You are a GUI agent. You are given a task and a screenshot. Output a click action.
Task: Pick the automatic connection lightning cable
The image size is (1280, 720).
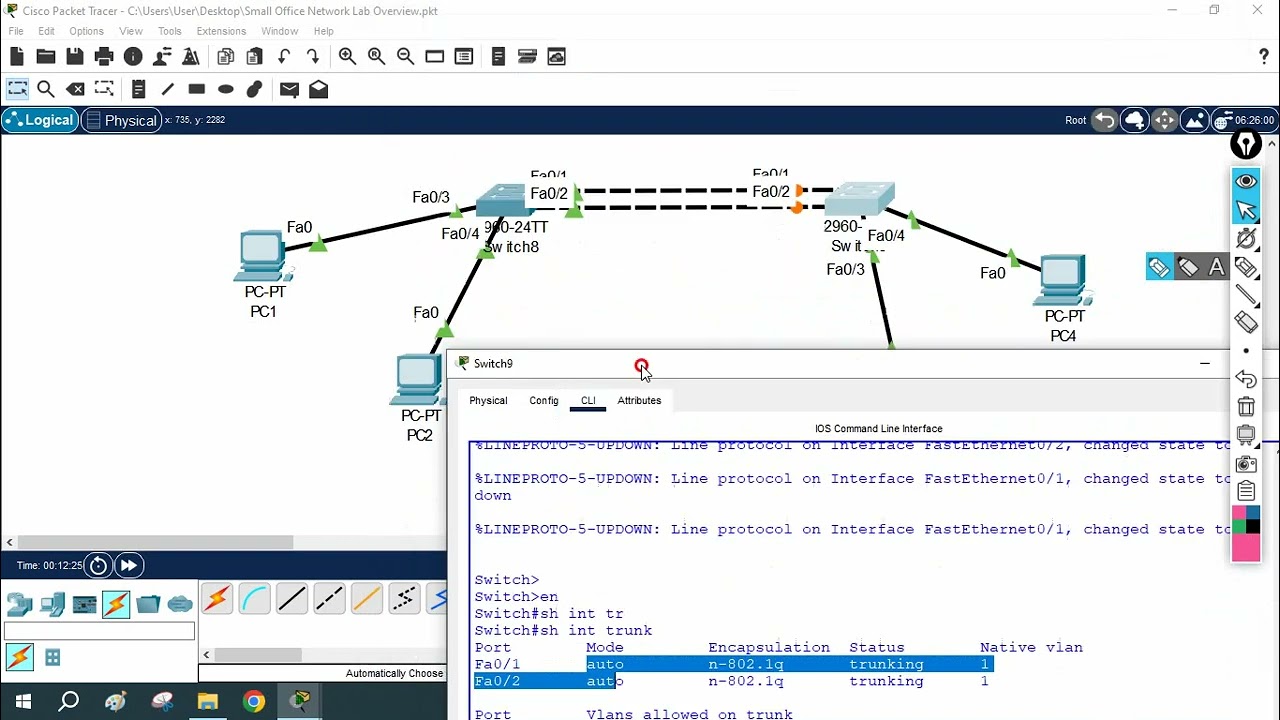coord(217,599)
